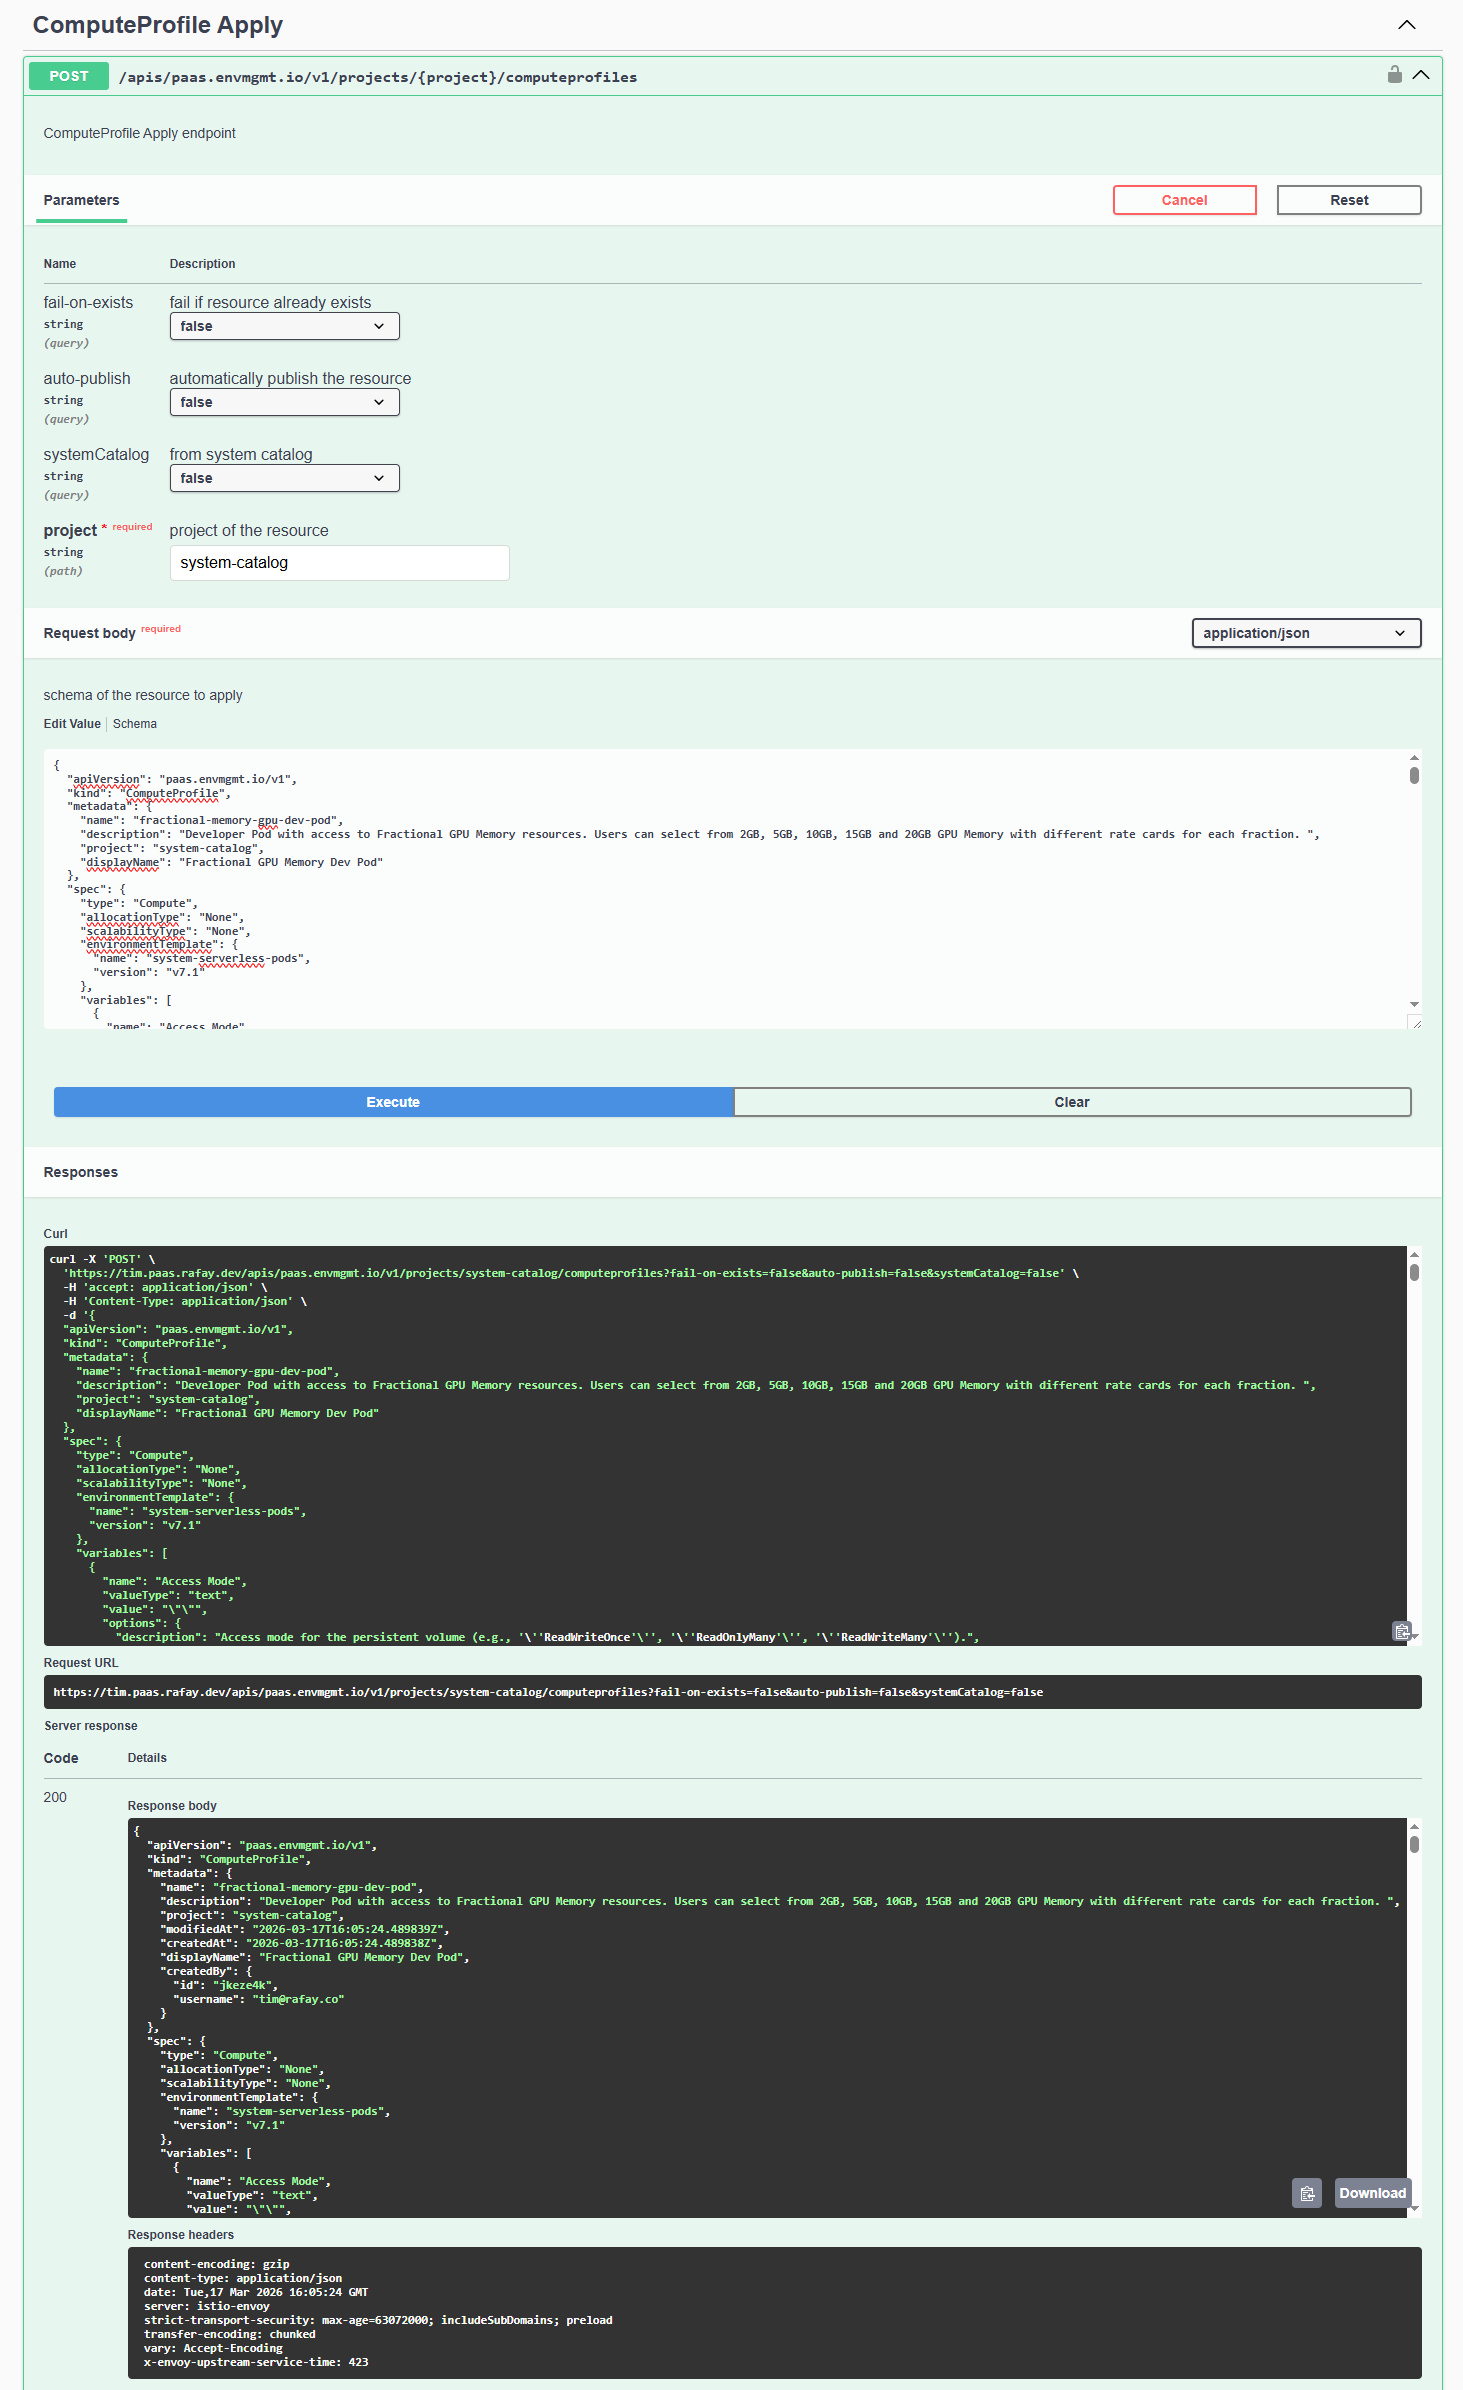Change the application/json content type selector
Image resolution: width=1463 pixels, height=2390 pixels.
click(x=1305, y=633)
